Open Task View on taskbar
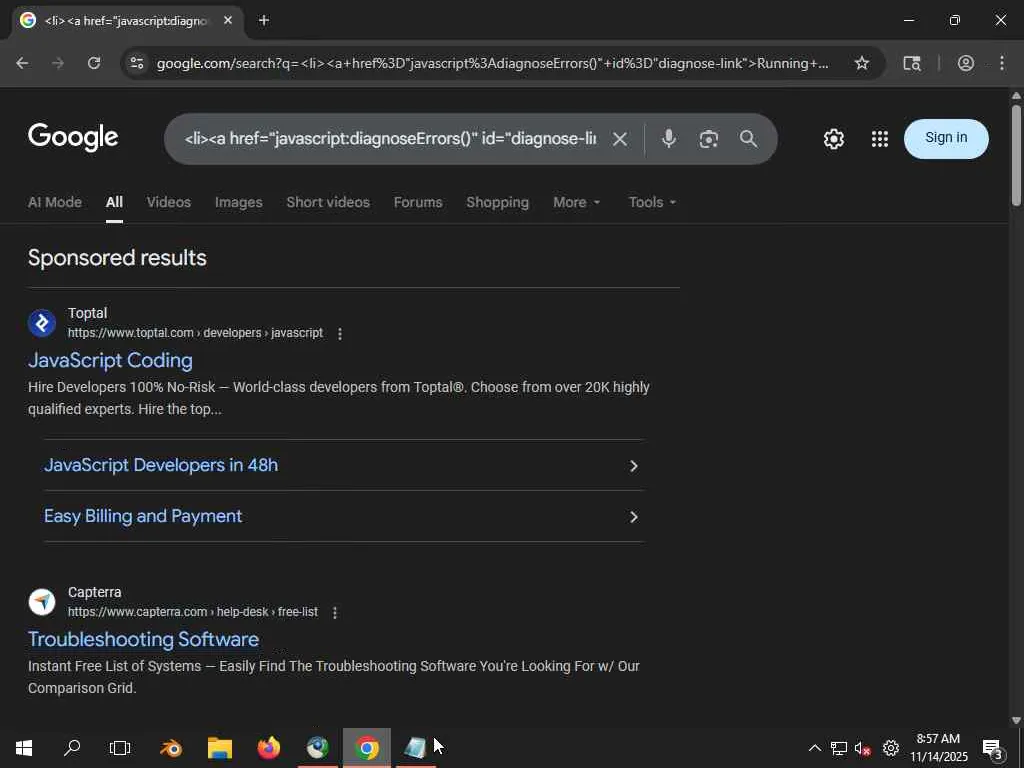Viewport: 1024px width, 768px height. (120, 748)
